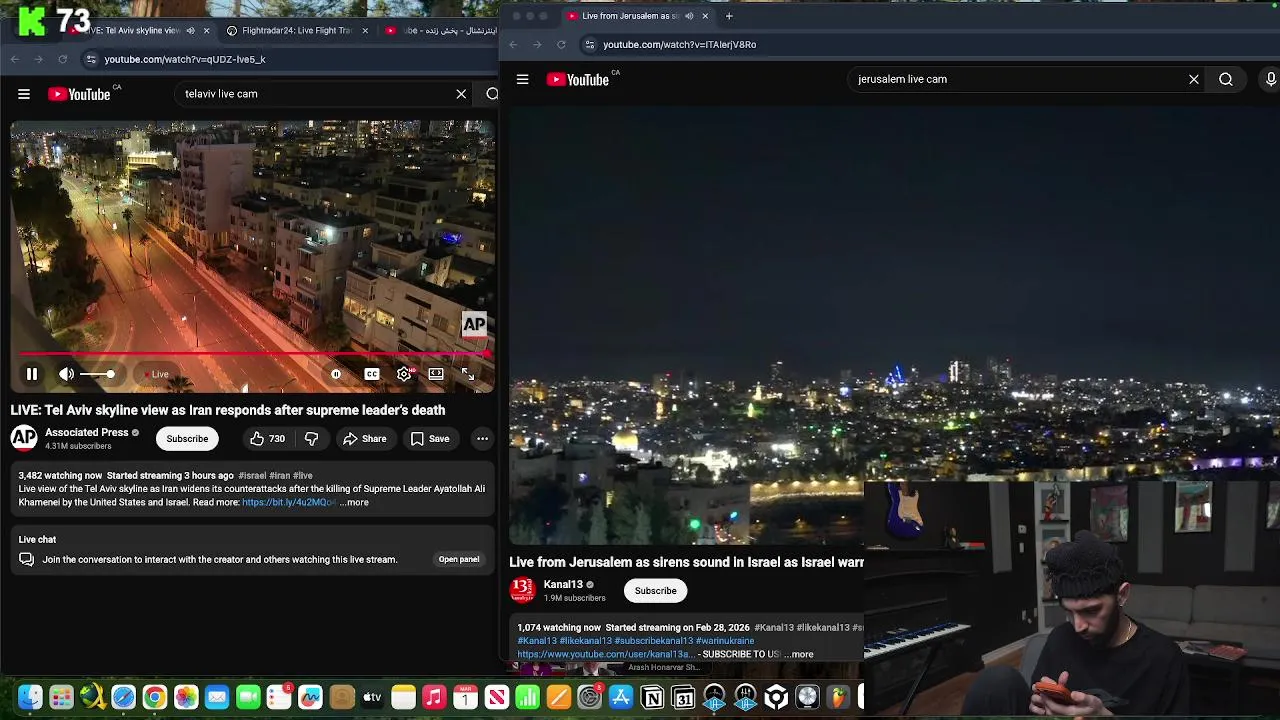The width and height of the screenshot is (1280, 720).
Task: Share the Tel Aviv skyline stream
Action: pyautogui.click(x=364, y=438)
